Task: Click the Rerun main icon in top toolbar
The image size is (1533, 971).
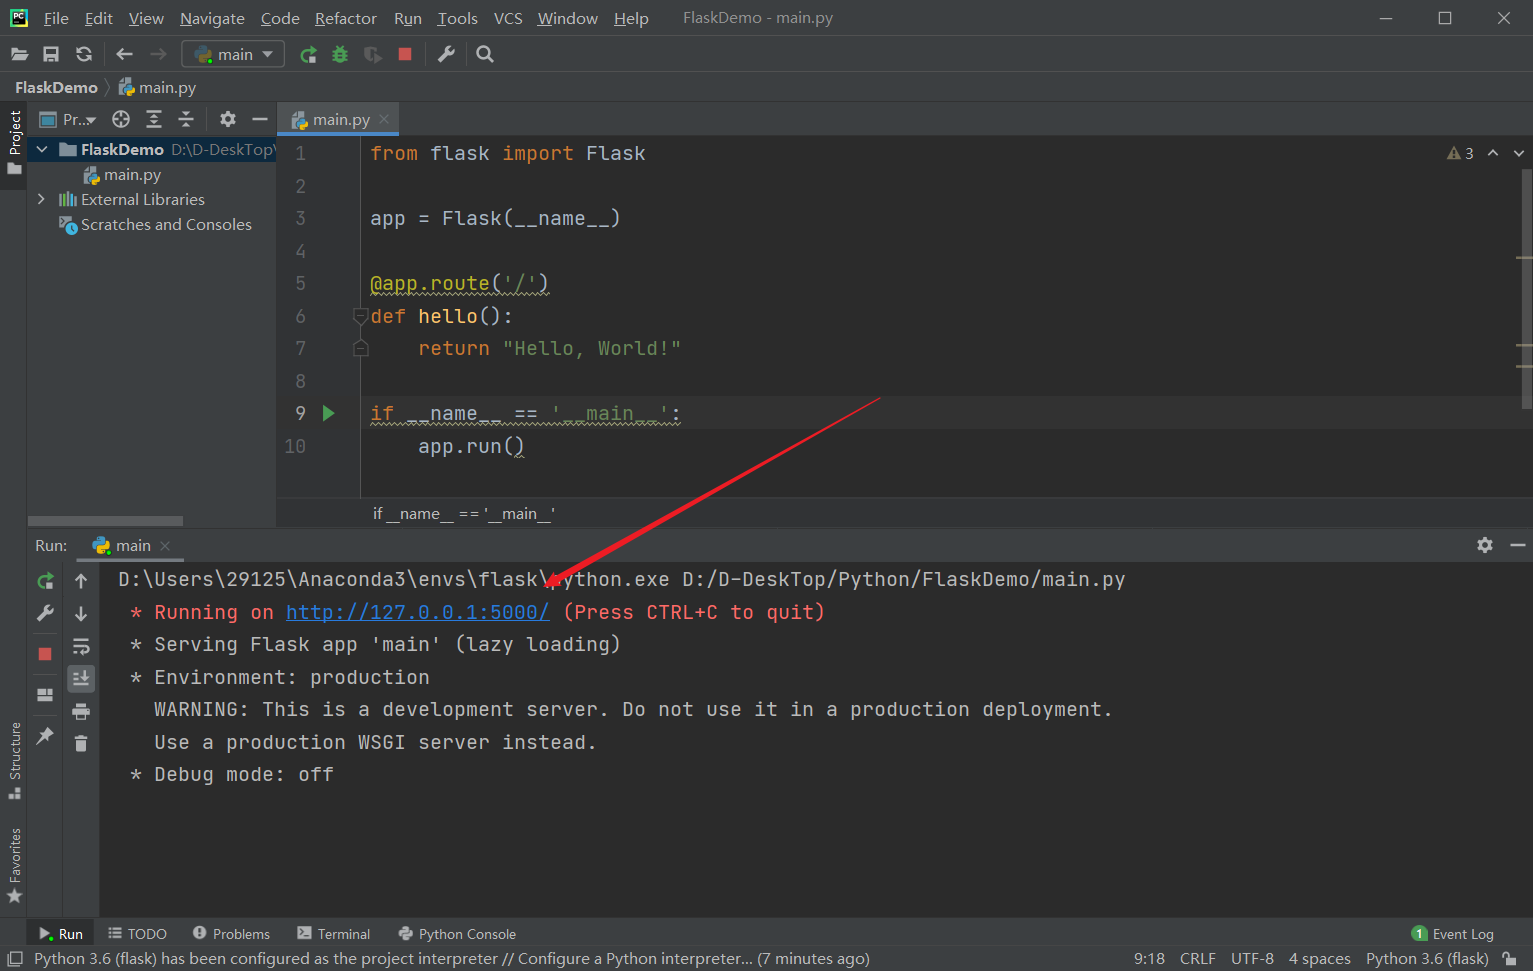Action: pyautogui.click(x=308, y=54)
